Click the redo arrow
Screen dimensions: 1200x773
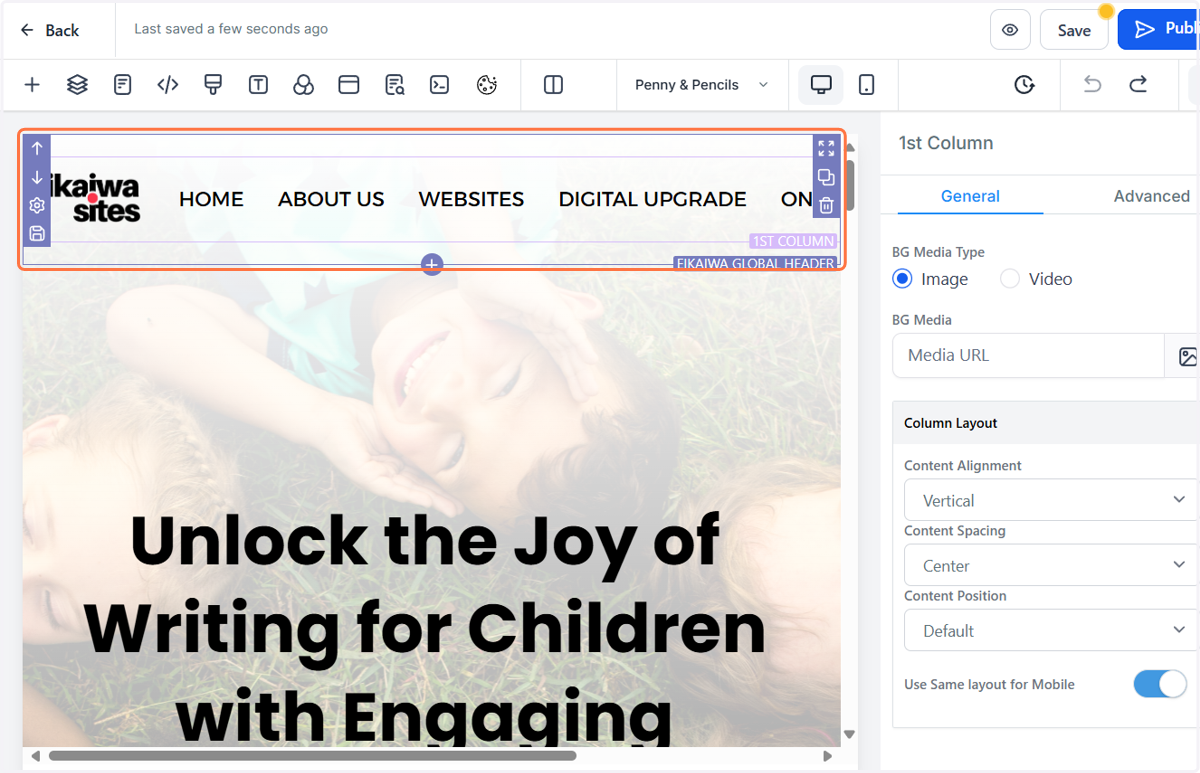(1138, 85)
